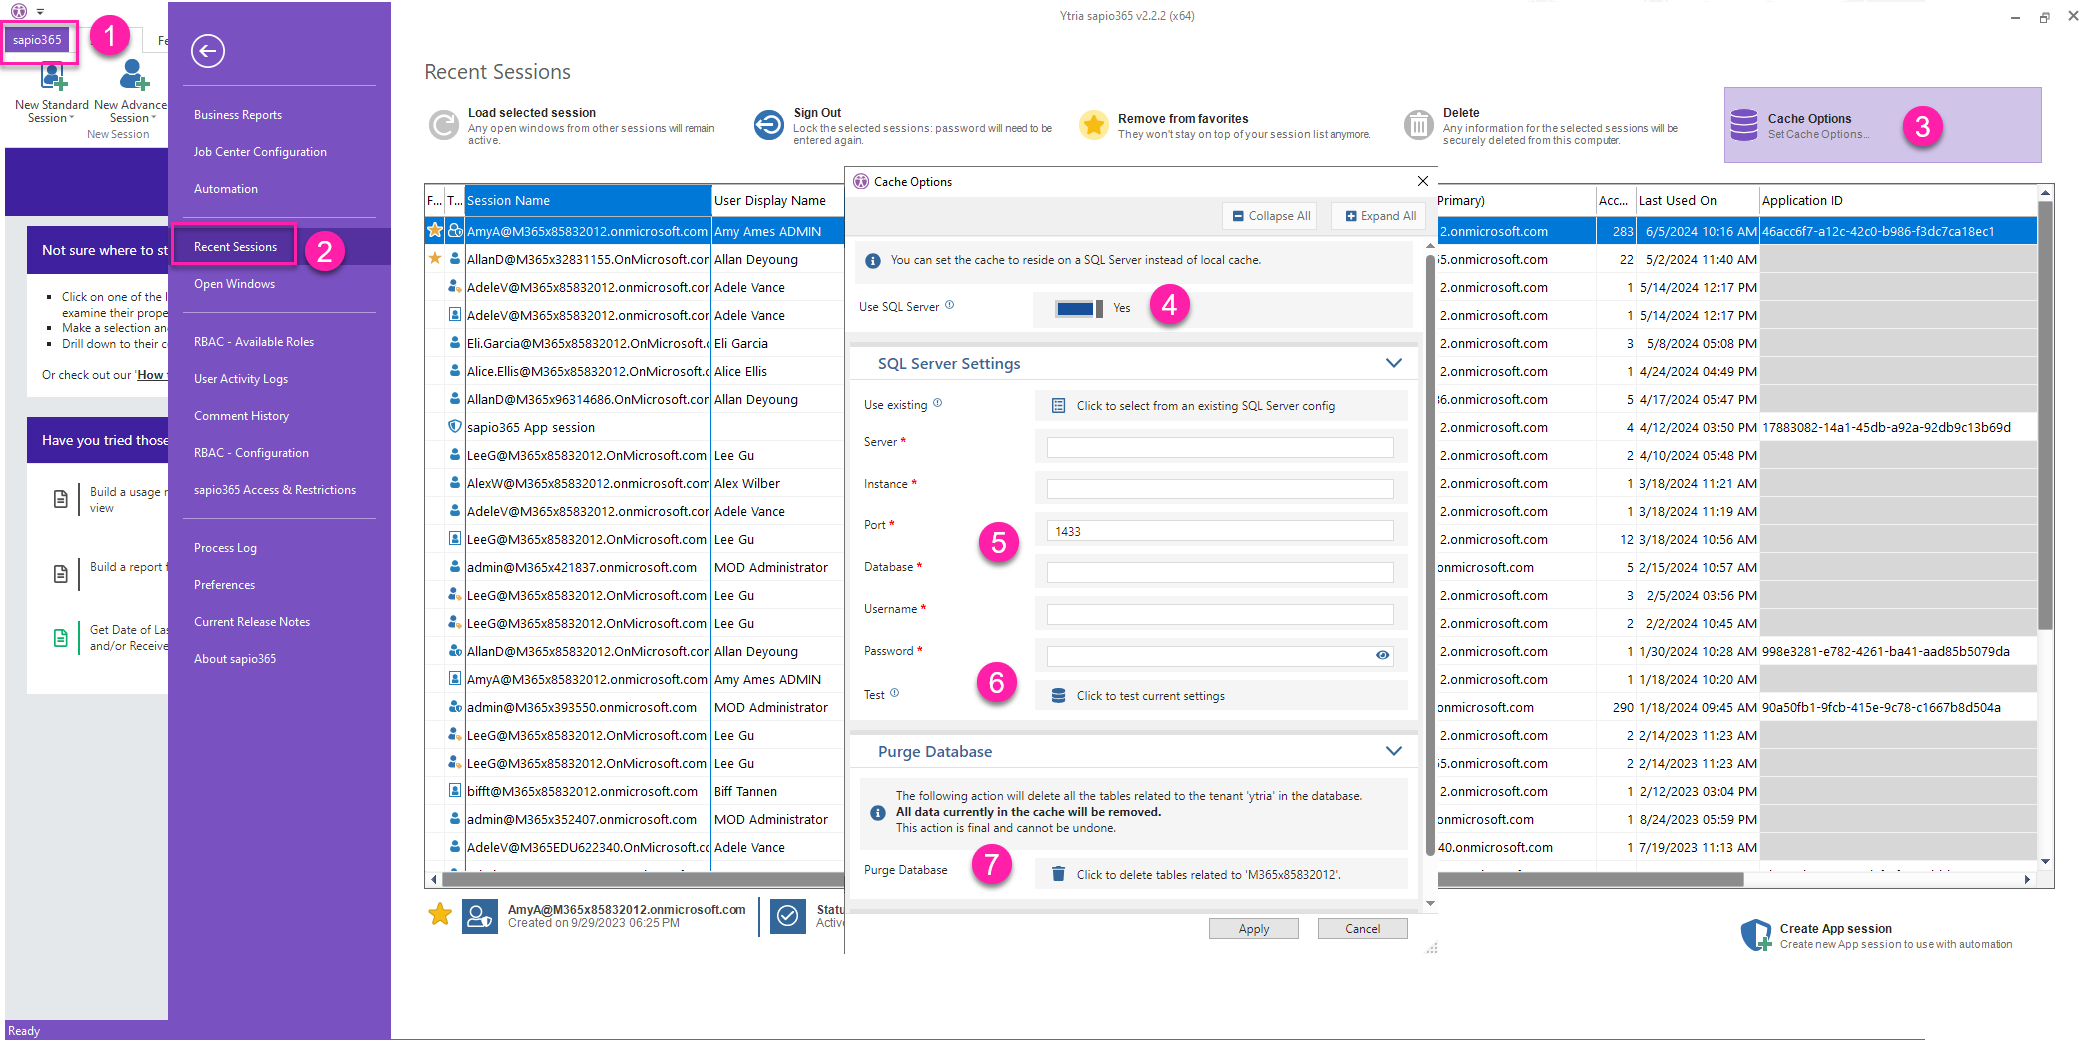This screenshot has height=1040, width=2088.
Task: Click the sessions grid vertical scrollbar
Action: tap(2045, 414)
